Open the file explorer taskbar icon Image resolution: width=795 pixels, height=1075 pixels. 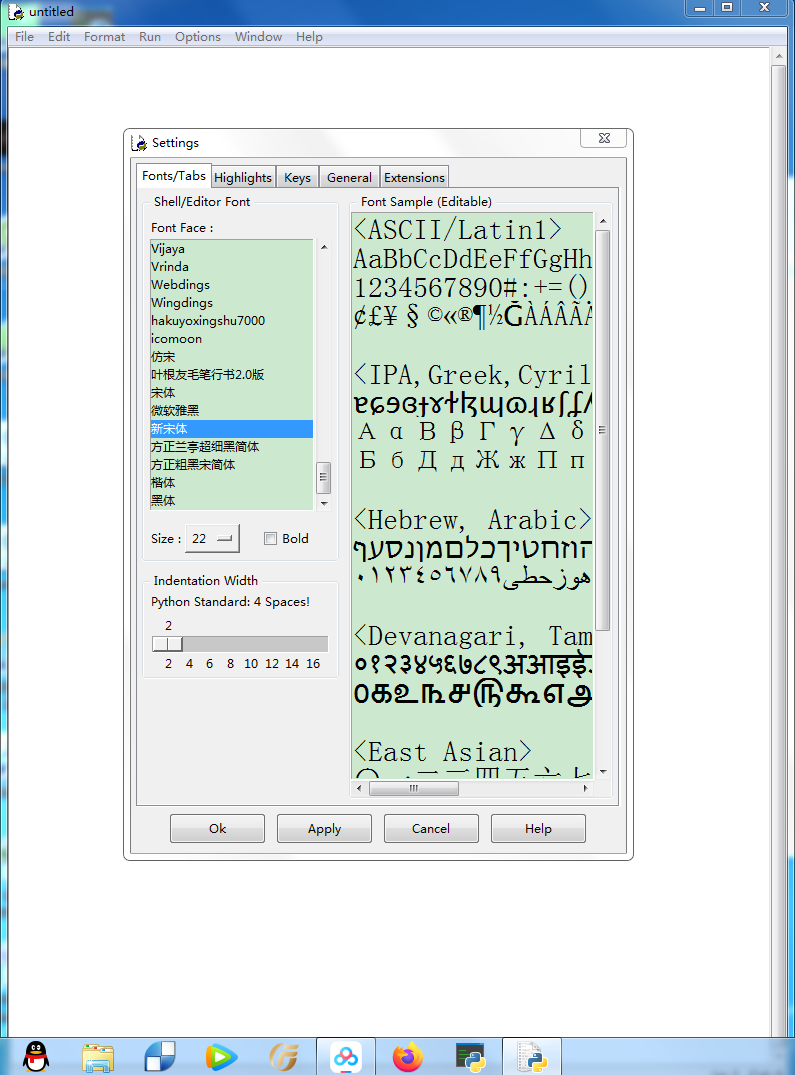[98, 1056]
